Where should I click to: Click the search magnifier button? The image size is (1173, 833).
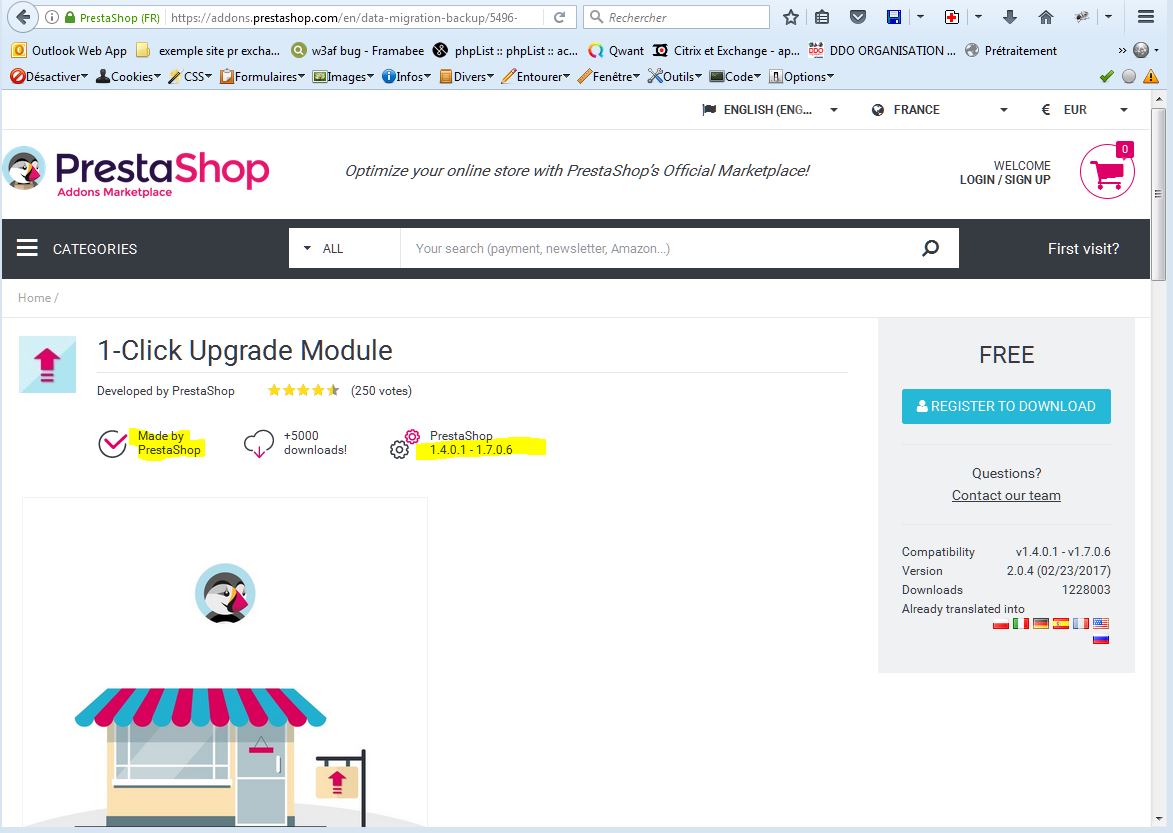click(930, 248)
